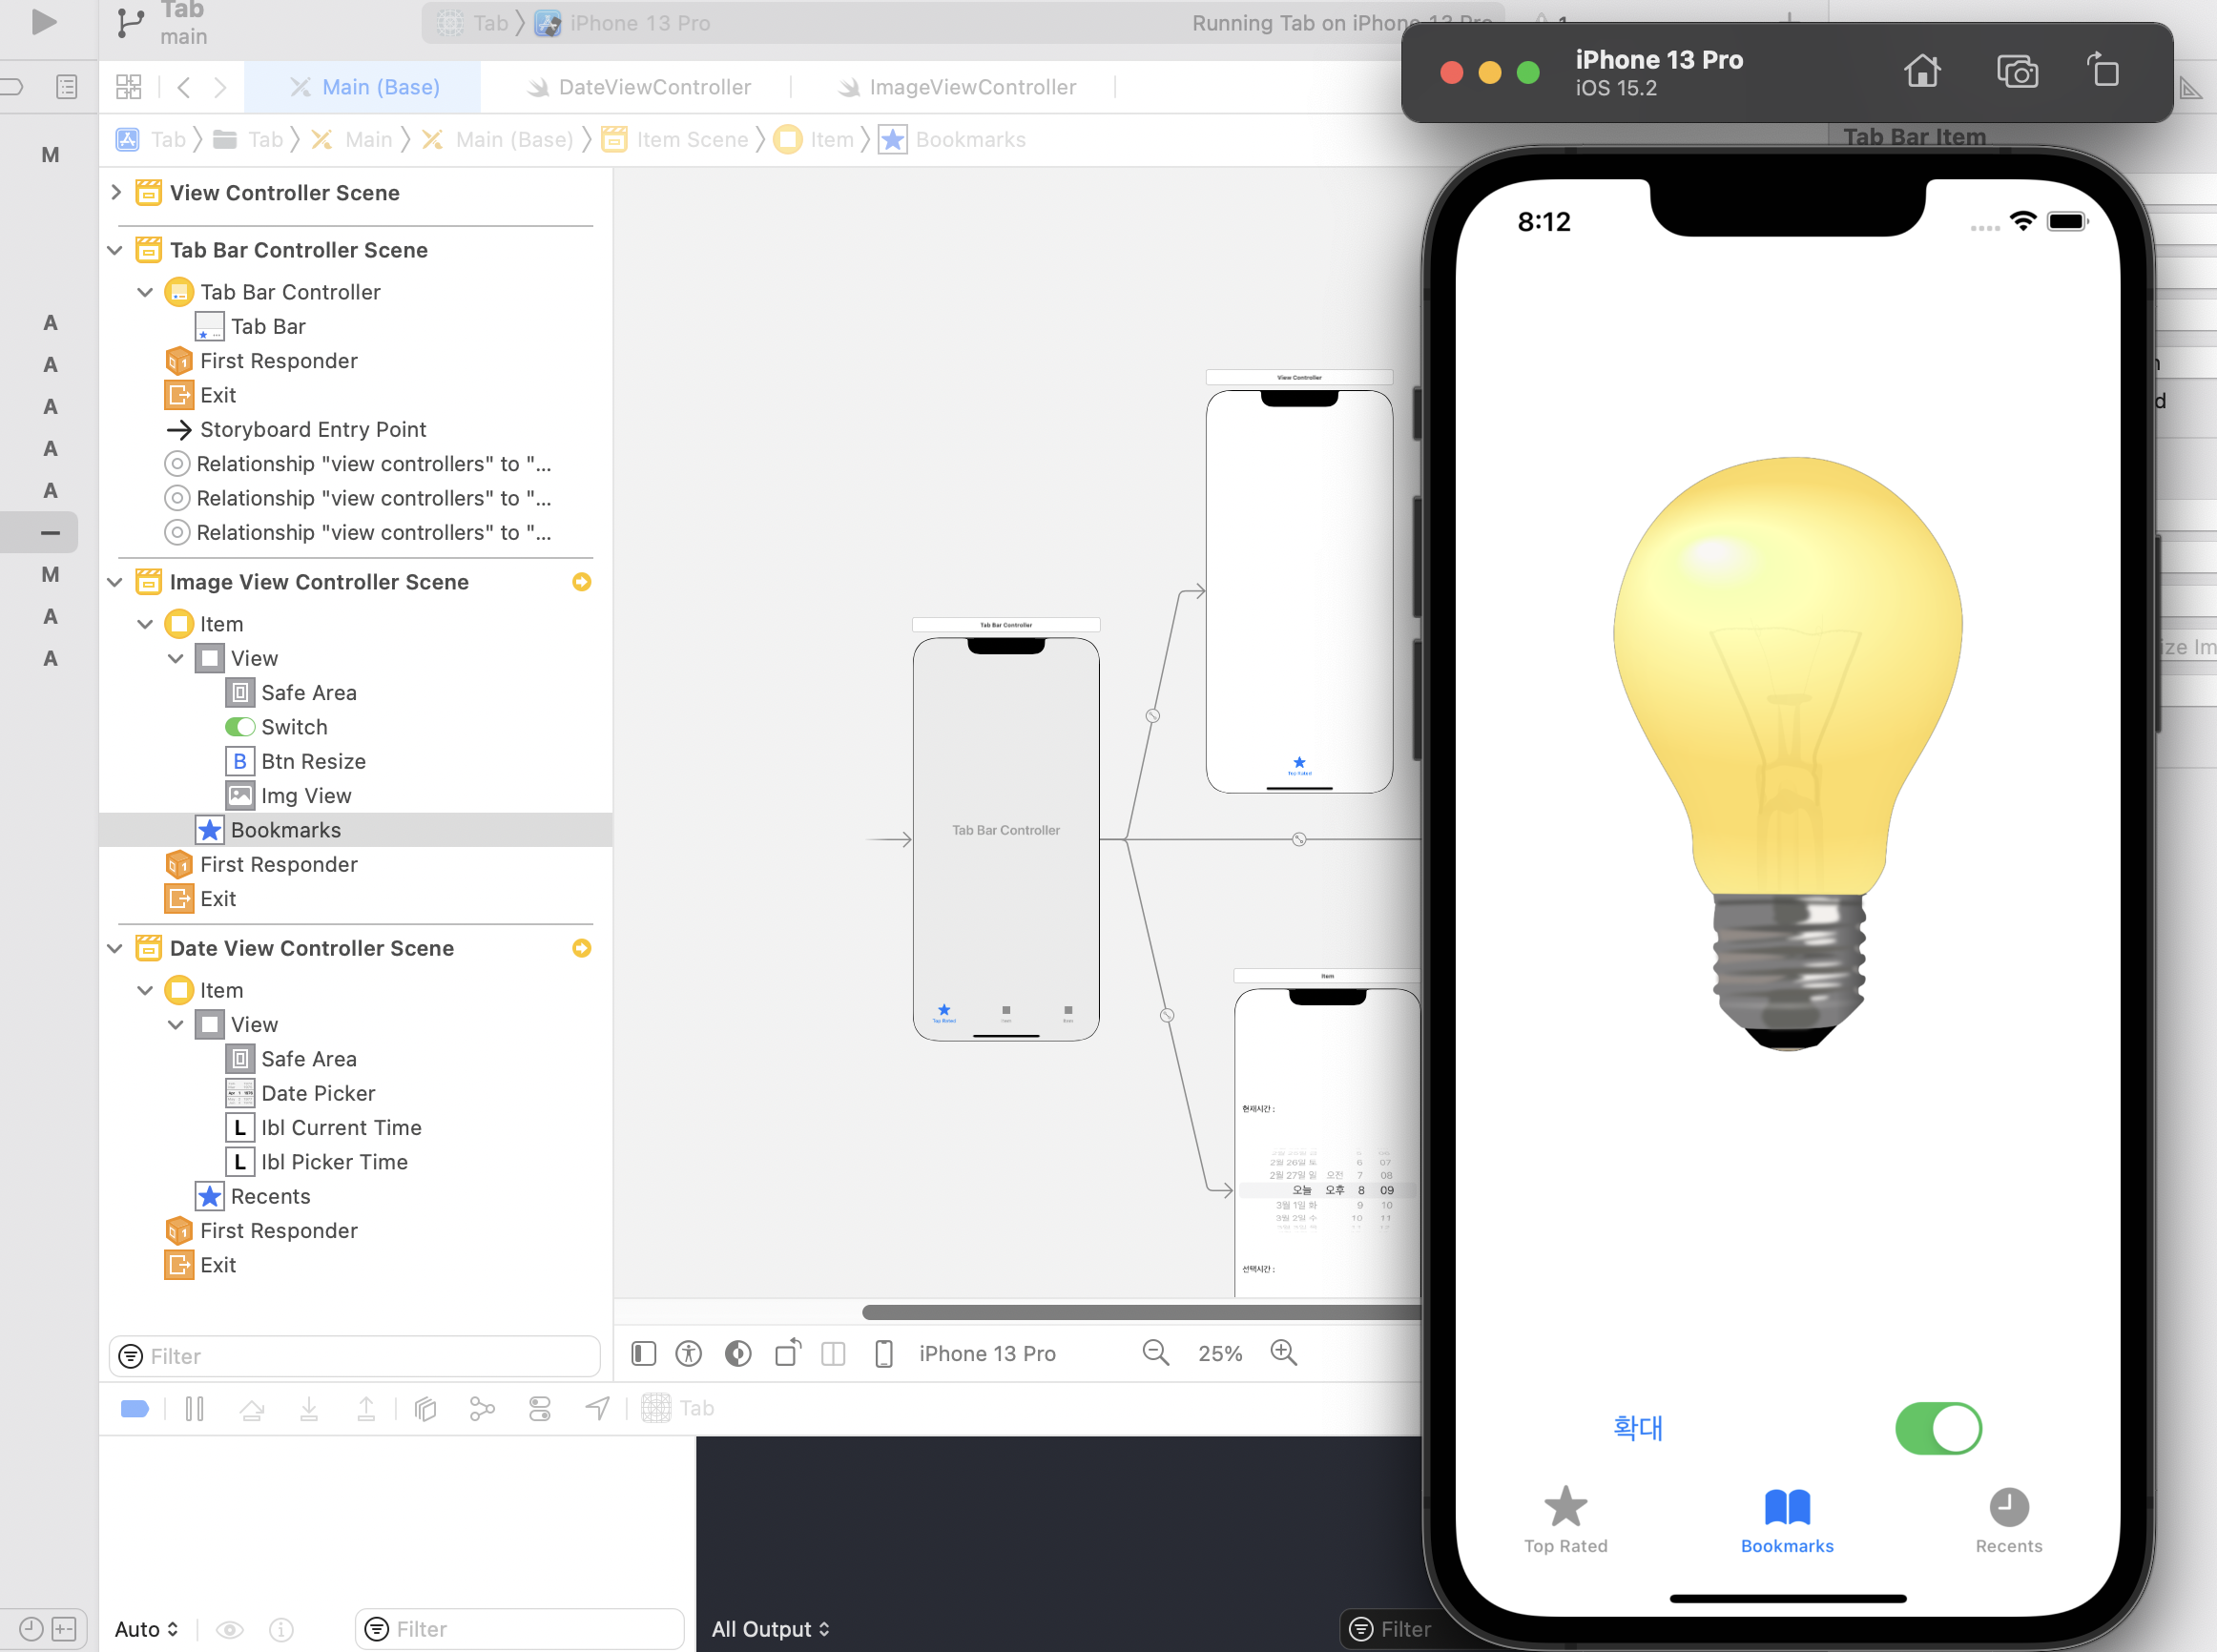Select the Recents tab in simulator
2217x1652 pixels.
[x=2008, y=1520]
